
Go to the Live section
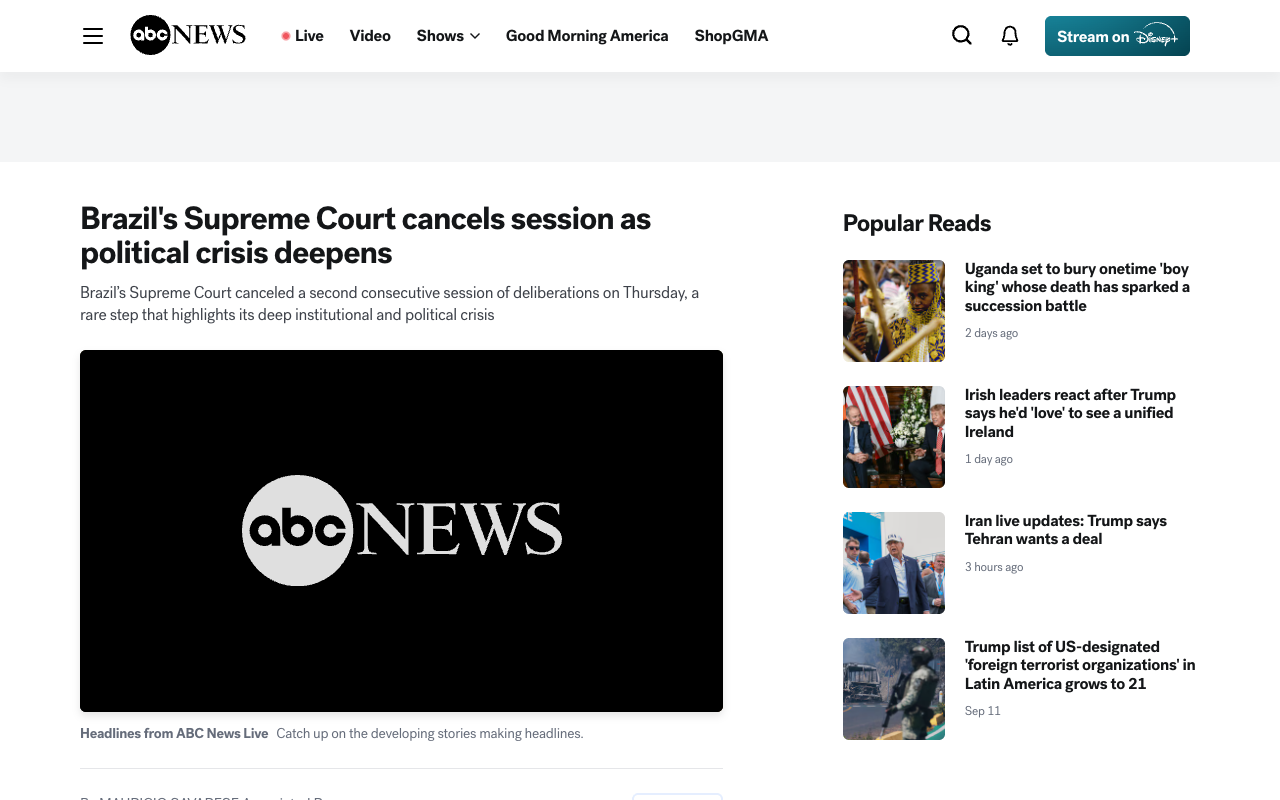(309, 36)
